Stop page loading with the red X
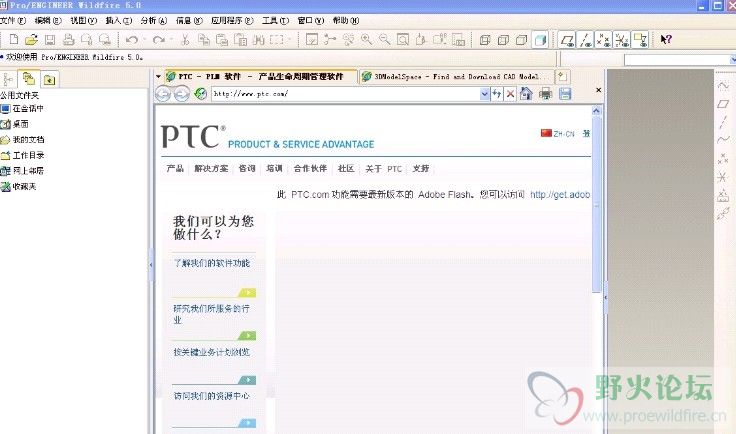The height and width of the screenshot is (434, 736). pyautogui.click(x=510, y=94)
